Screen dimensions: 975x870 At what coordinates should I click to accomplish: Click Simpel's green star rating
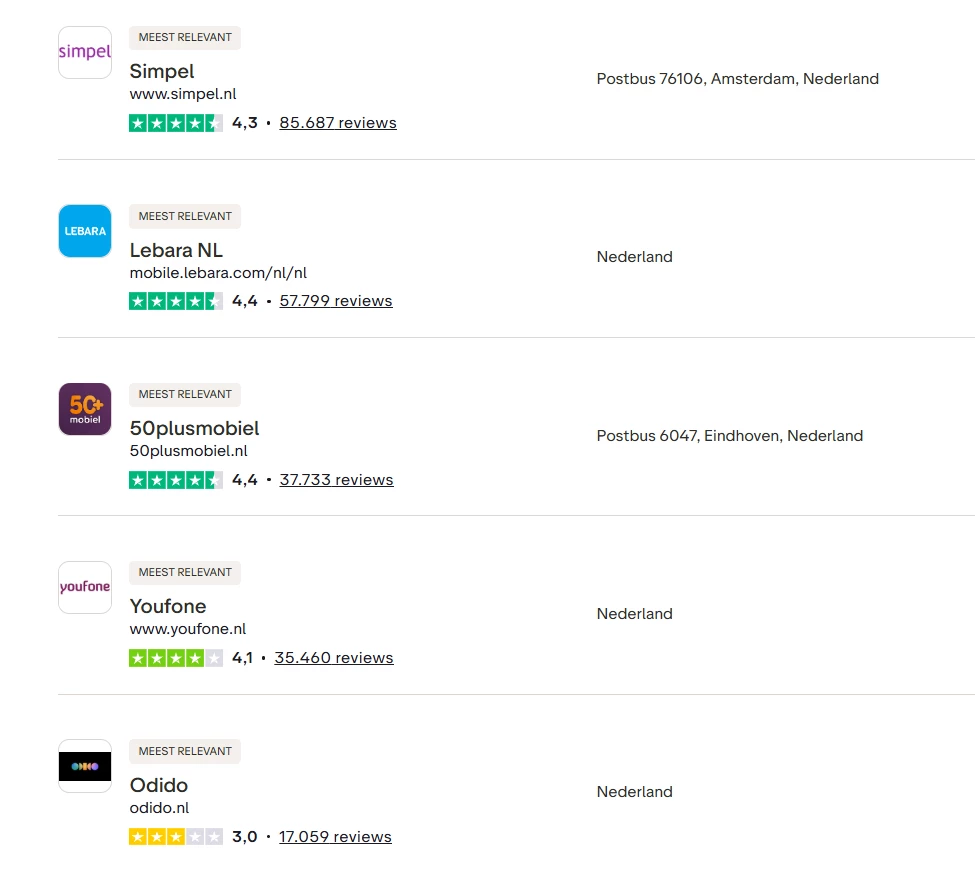(x=176, y=123)
